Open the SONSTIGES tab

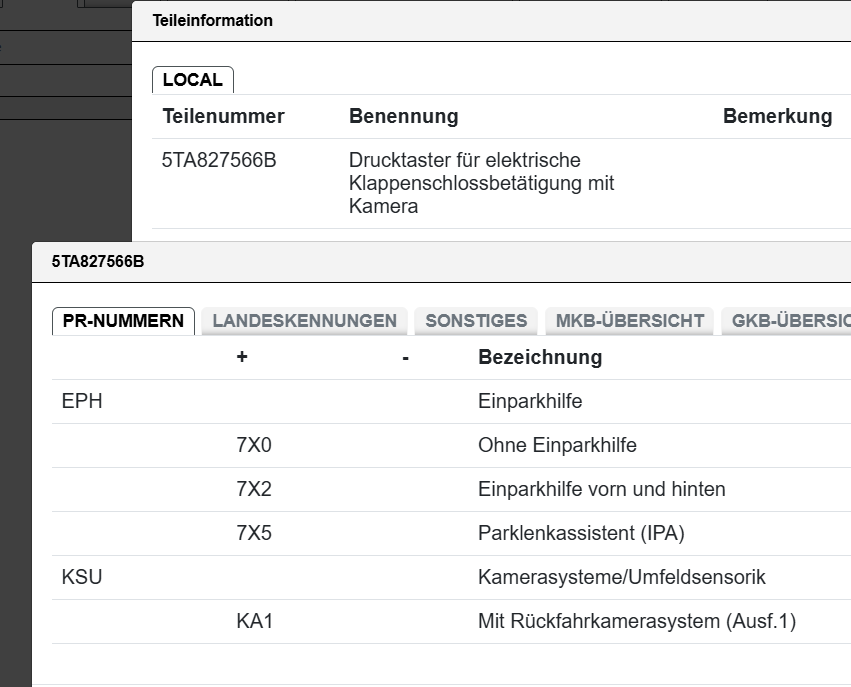pyautogui.click(x=476, y=321)
